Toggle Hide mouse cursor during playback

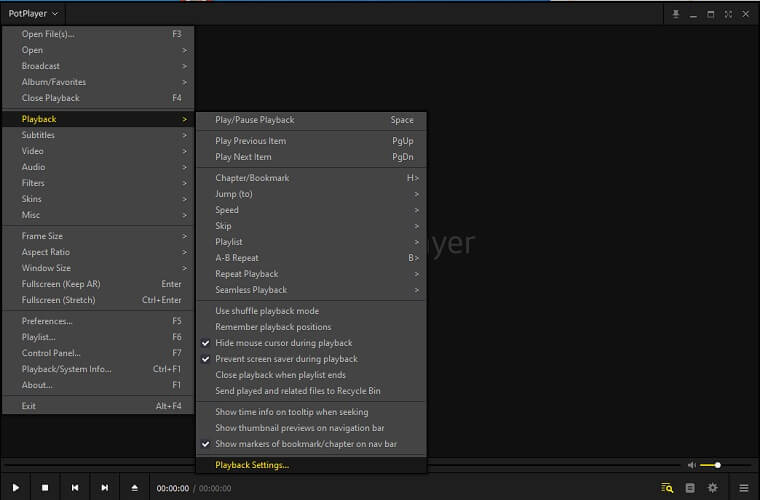(311, 343)
